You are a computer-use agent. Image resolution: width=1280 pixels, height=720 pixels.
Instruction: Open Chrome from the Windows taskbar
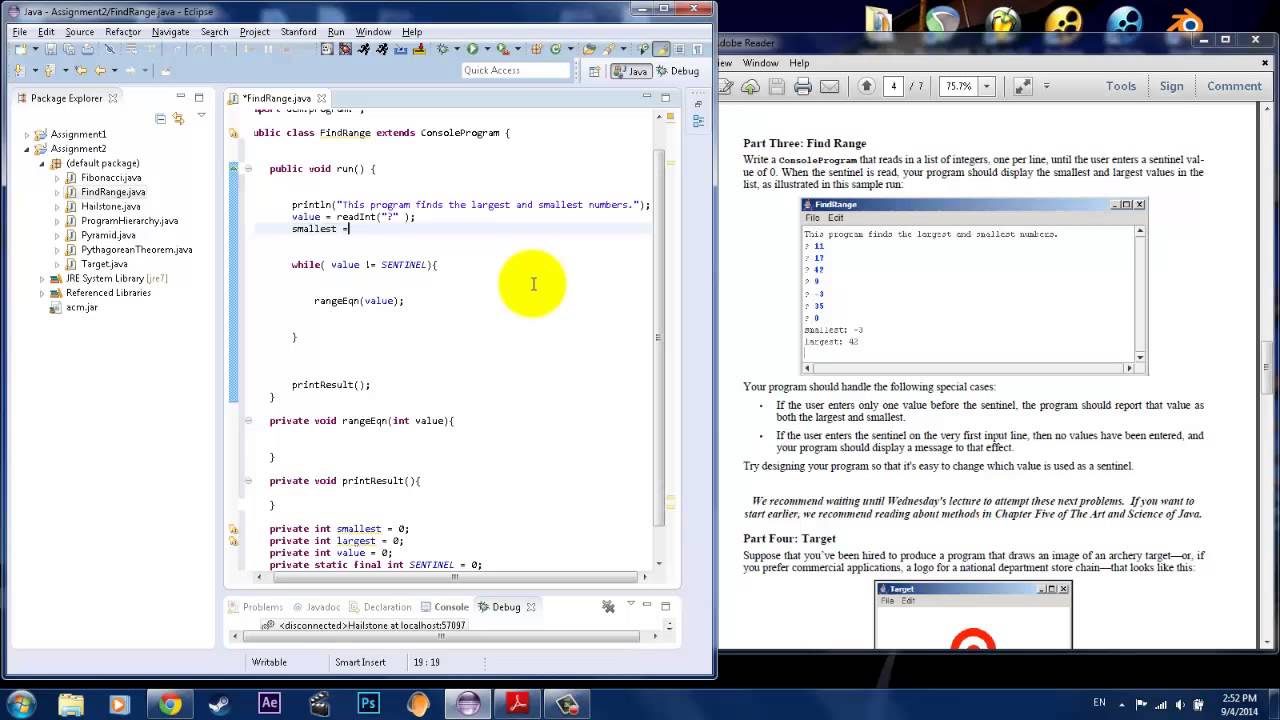pyautogui.click(x=170, y=704)
